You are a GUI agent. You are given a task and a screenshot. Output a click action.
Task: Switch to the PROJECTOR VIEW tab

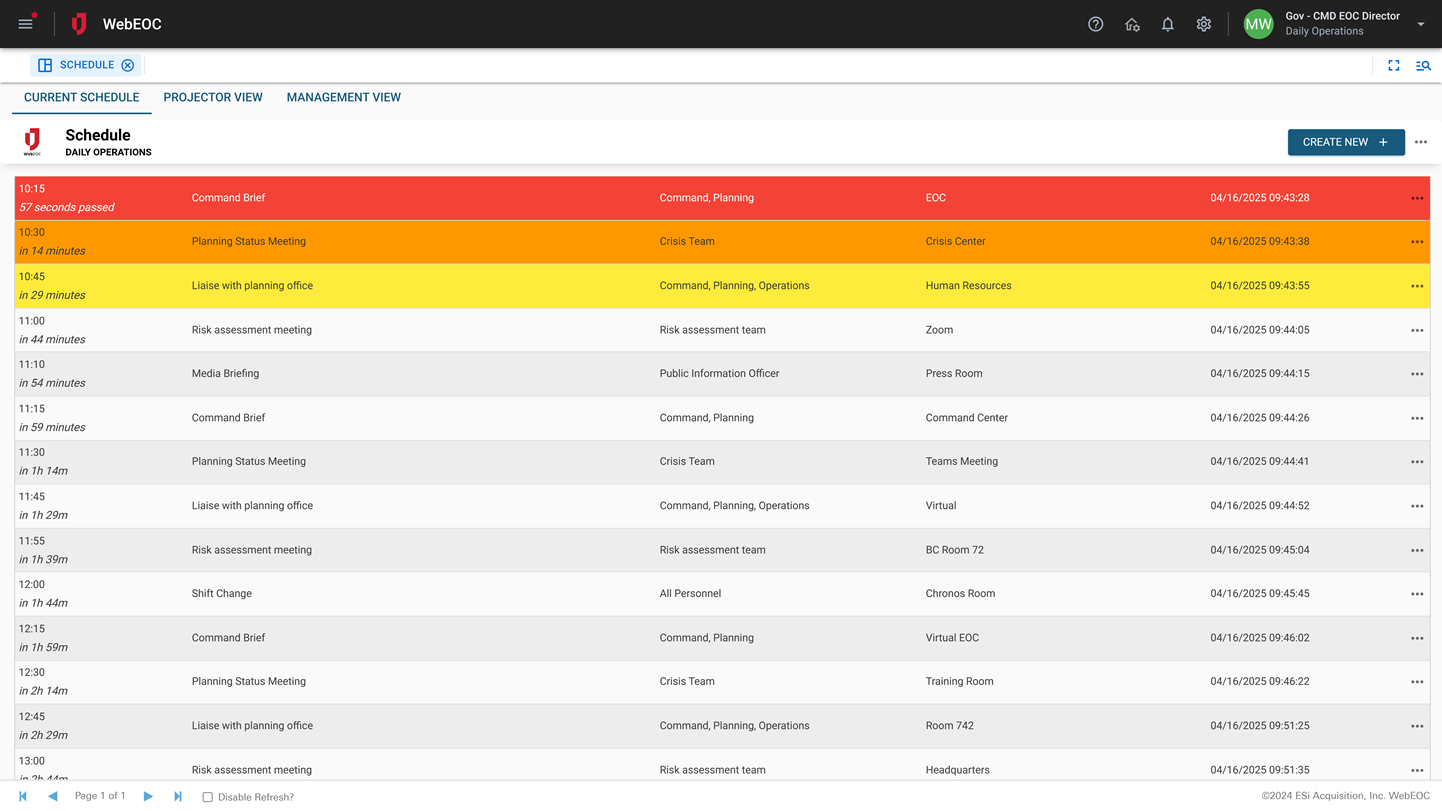213,97
